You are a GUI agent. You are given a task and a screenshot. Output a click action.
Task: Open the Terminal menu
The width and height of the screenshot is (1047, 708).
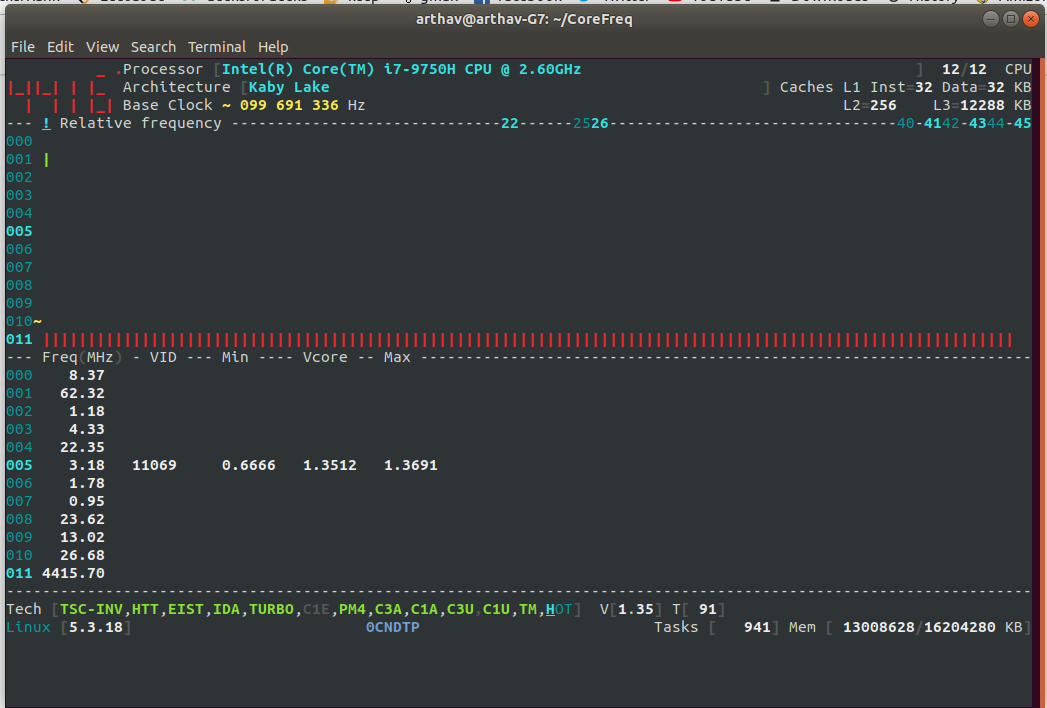click(217, 47)
